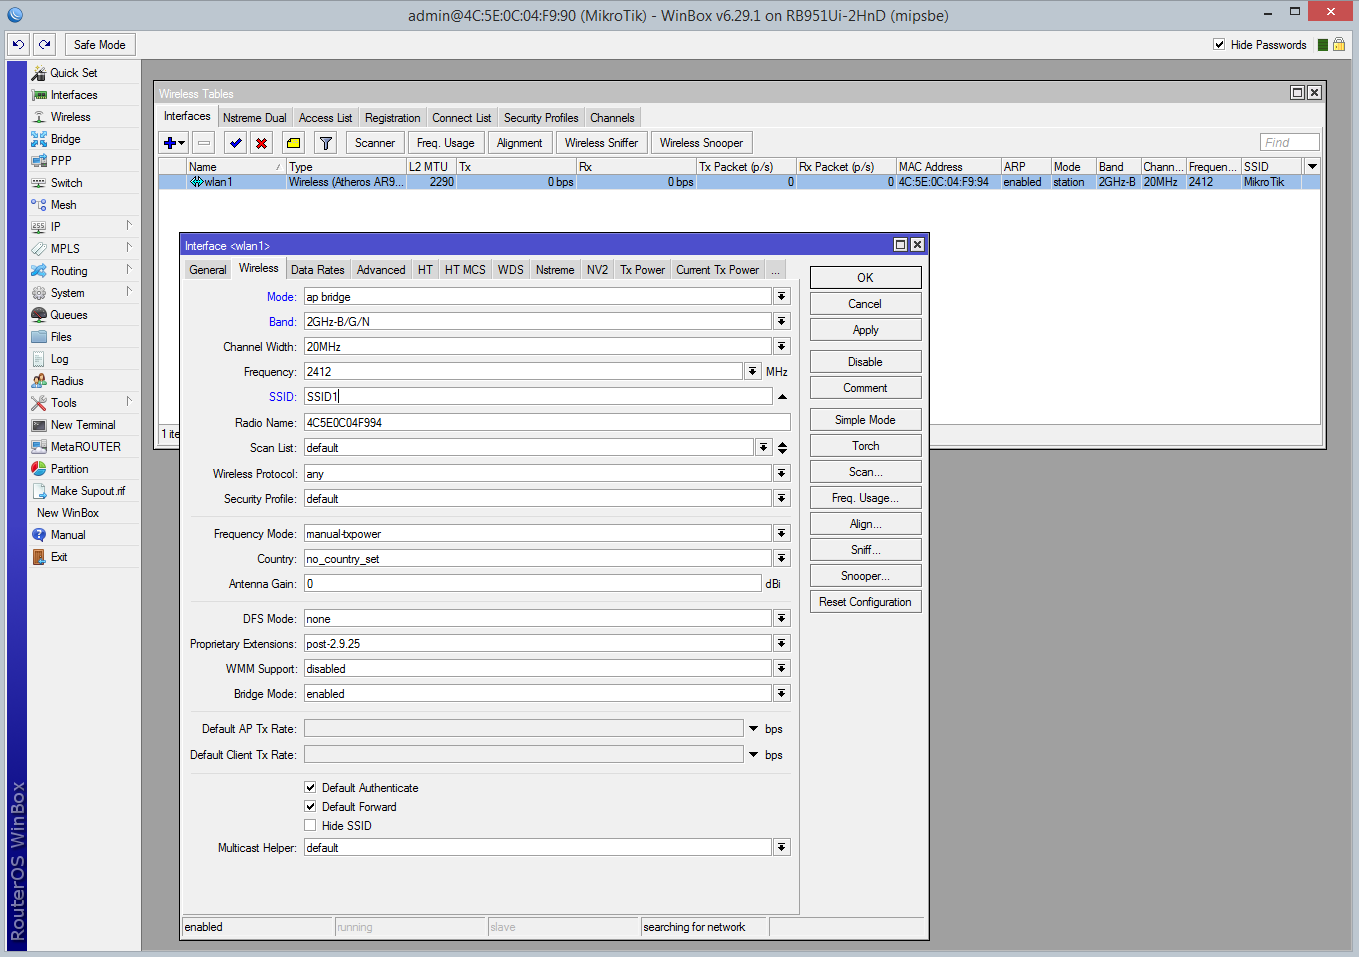Click the Undo arrow icon in top toolbar
Screen dimensions: 1359x957
click(18, 44)
